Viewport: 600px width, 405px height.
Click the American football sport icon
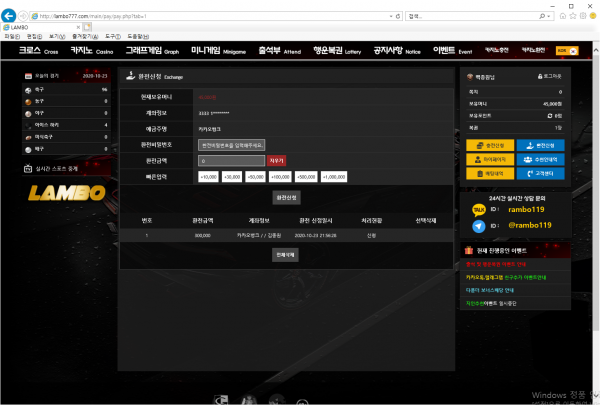tap(28, 137)
